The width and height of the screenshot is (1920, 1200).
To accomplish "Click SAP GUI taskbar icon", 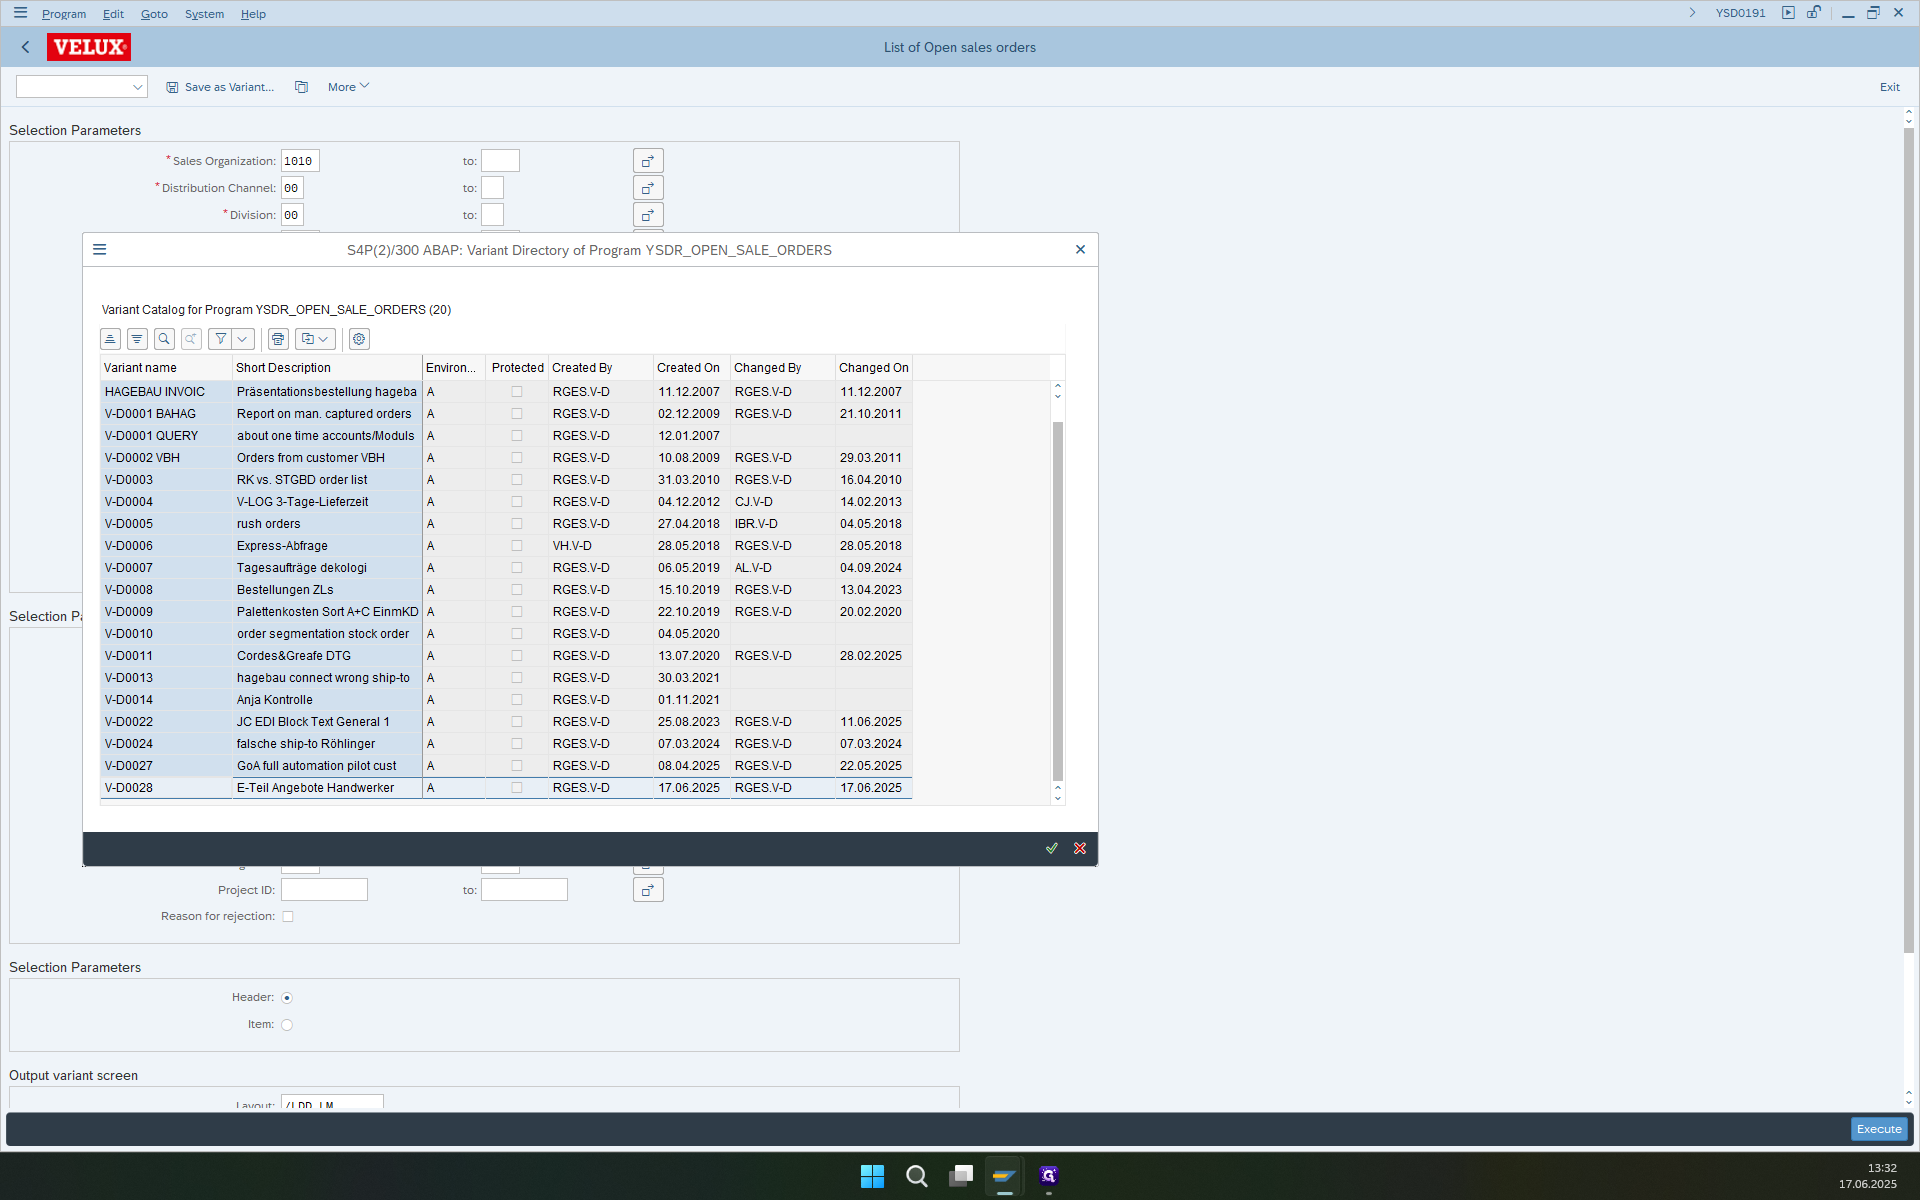I will (x=1004, y=1176).
